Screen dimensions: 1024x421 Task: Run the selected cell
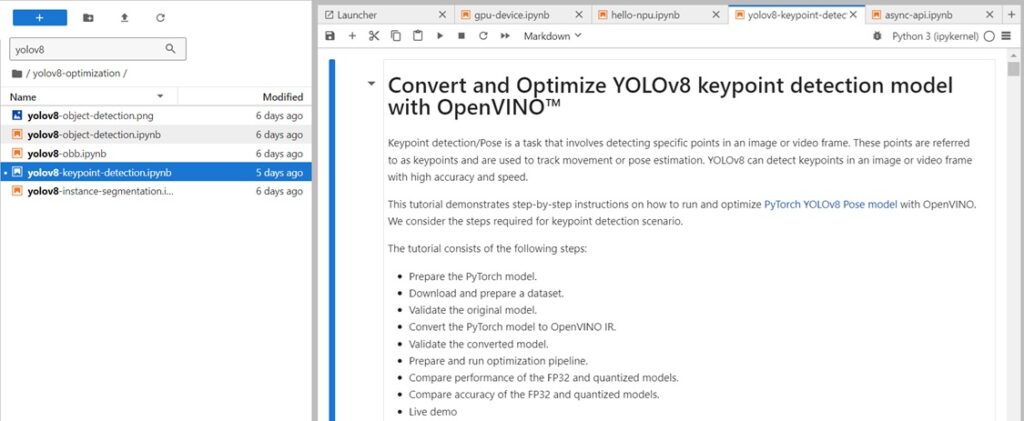coord(440,36)
